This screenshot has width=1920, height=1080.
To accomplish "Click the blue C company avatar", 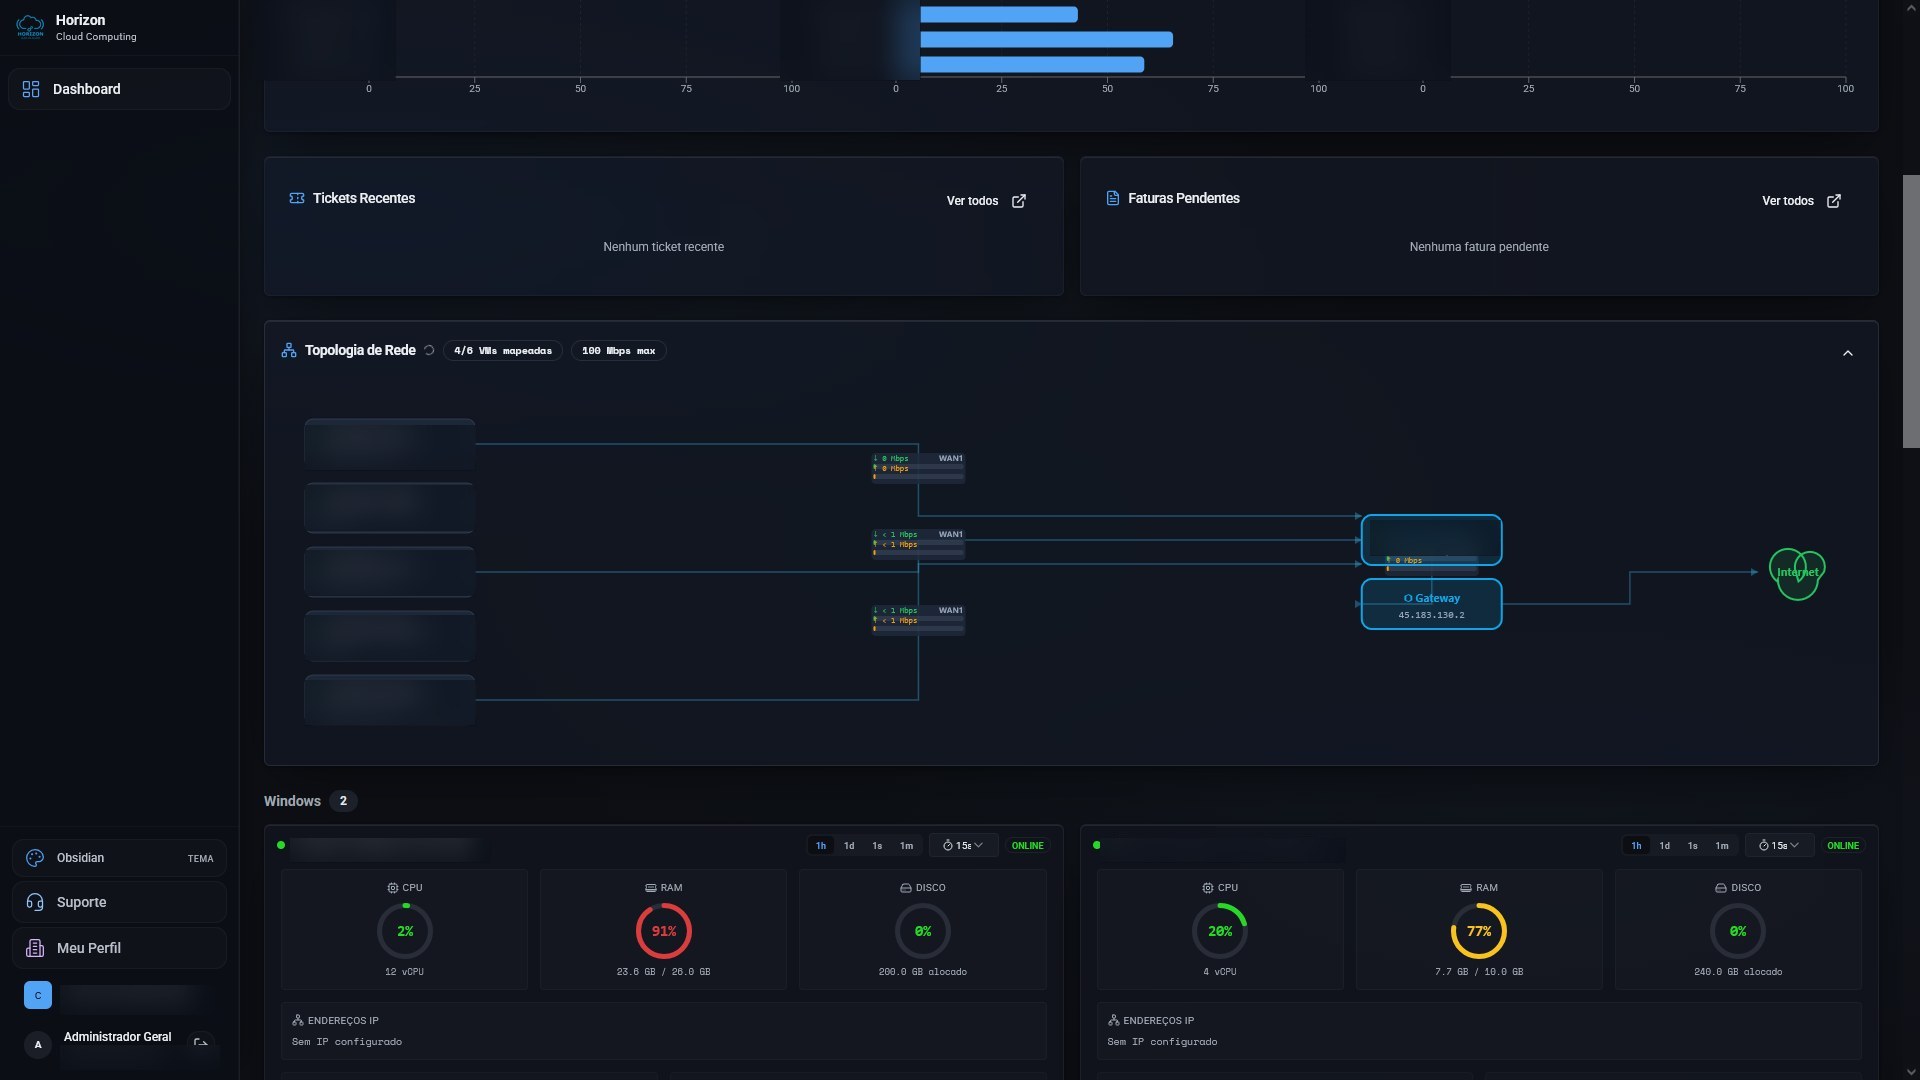I will tap(38, 996).
